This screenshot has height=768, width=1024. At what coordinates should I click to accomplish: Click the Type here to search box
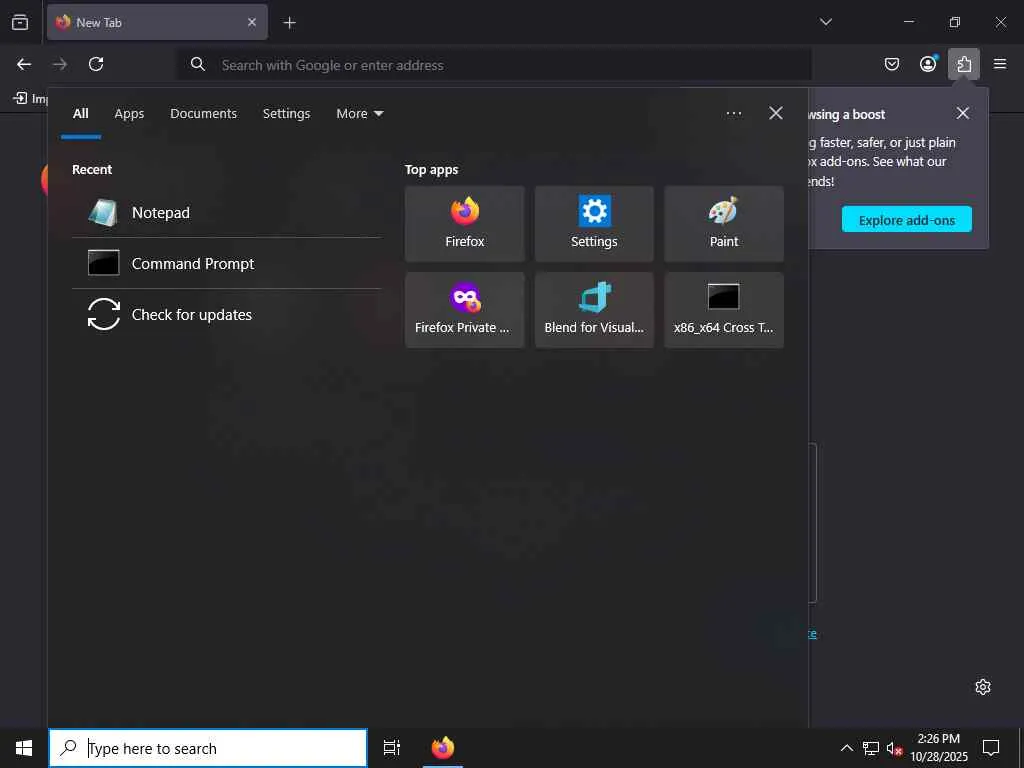[208, 748]
